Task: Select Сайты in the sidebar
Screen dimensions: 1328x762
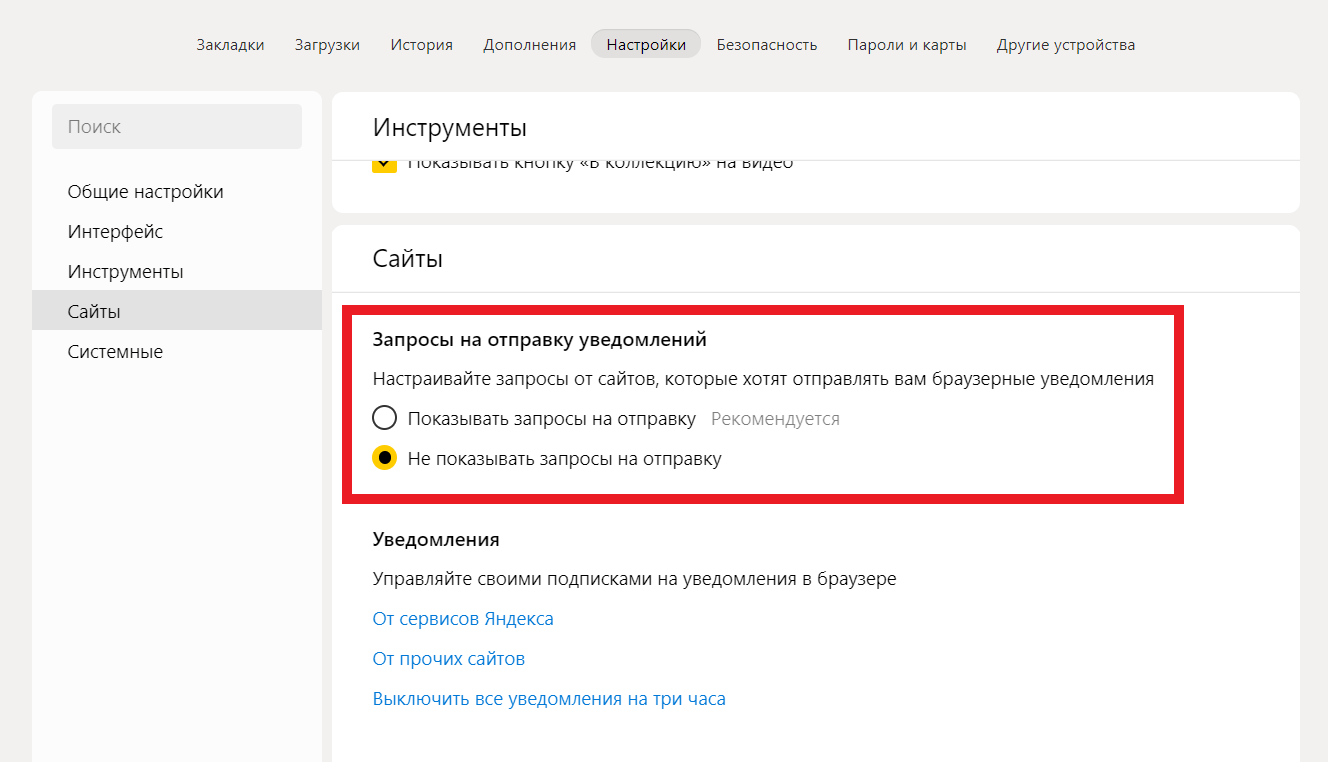Action: click(x=94, y=312)
